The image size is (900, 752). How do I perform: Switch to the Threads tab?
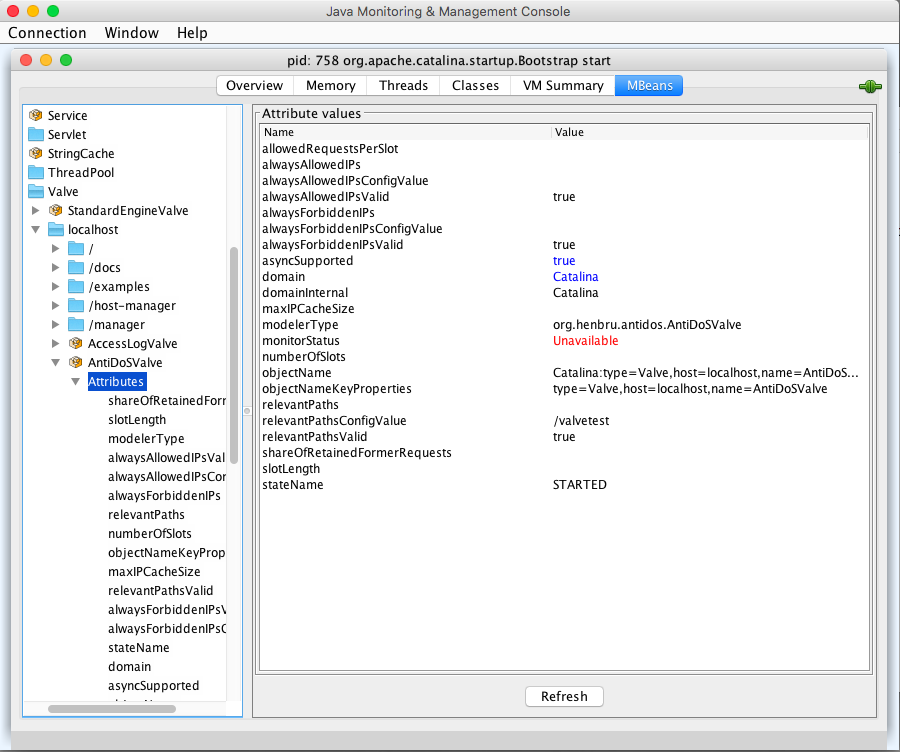click(404, 86)
